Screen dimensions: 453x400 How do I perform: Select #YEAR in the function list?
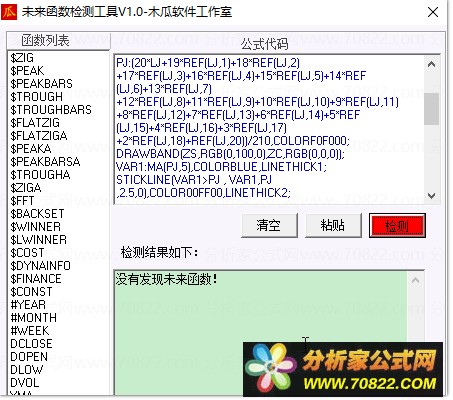tap(28, 305)
